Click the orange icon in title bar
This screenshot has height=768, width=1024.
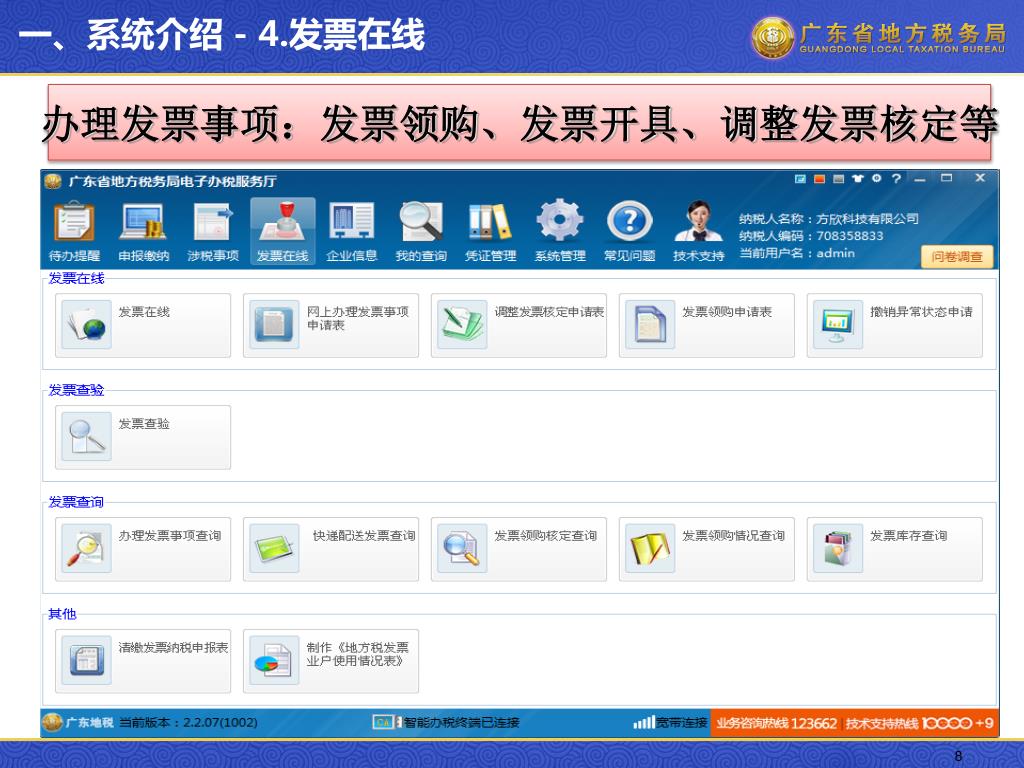click(820, 178)
